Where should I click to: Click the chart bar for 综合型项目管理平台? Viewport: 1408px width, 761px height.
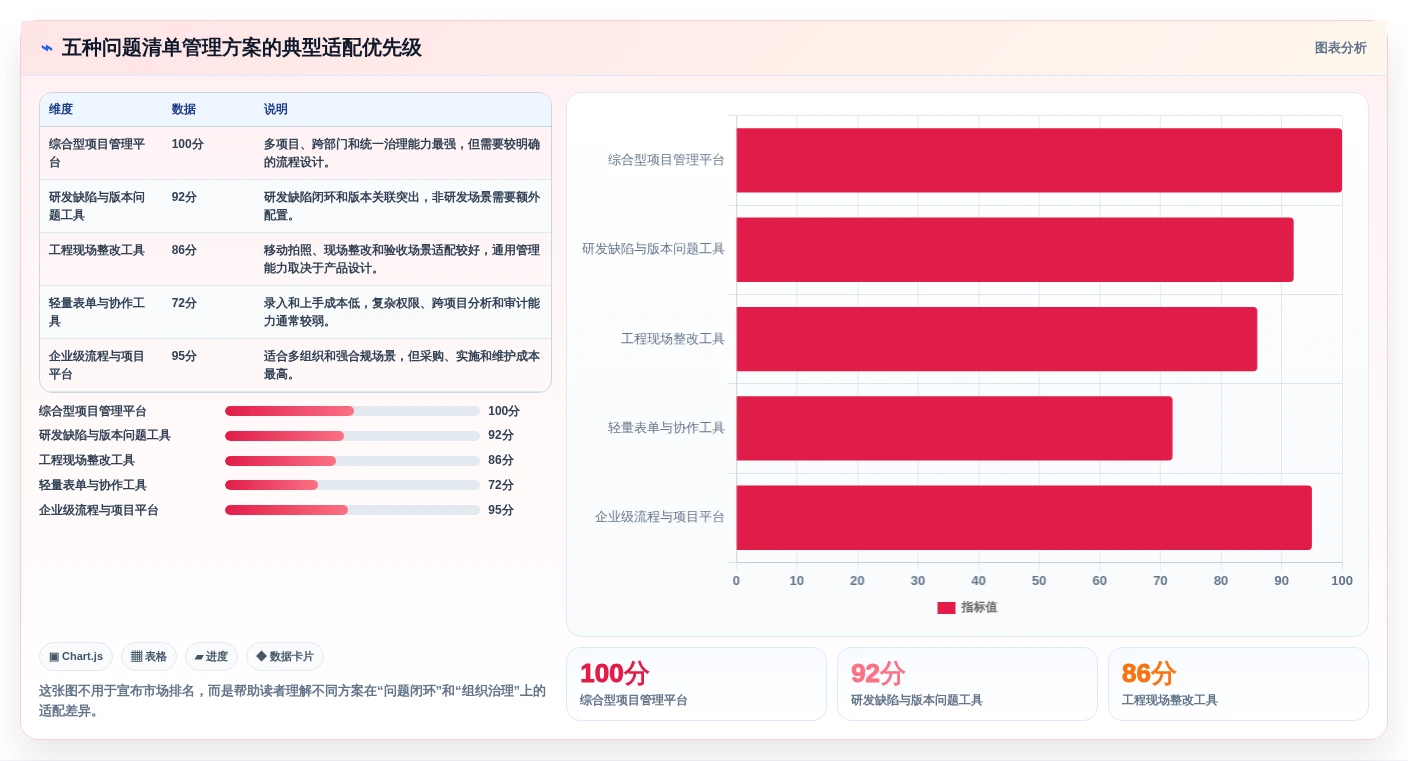pyautogui.click(x=1039, y=160)
